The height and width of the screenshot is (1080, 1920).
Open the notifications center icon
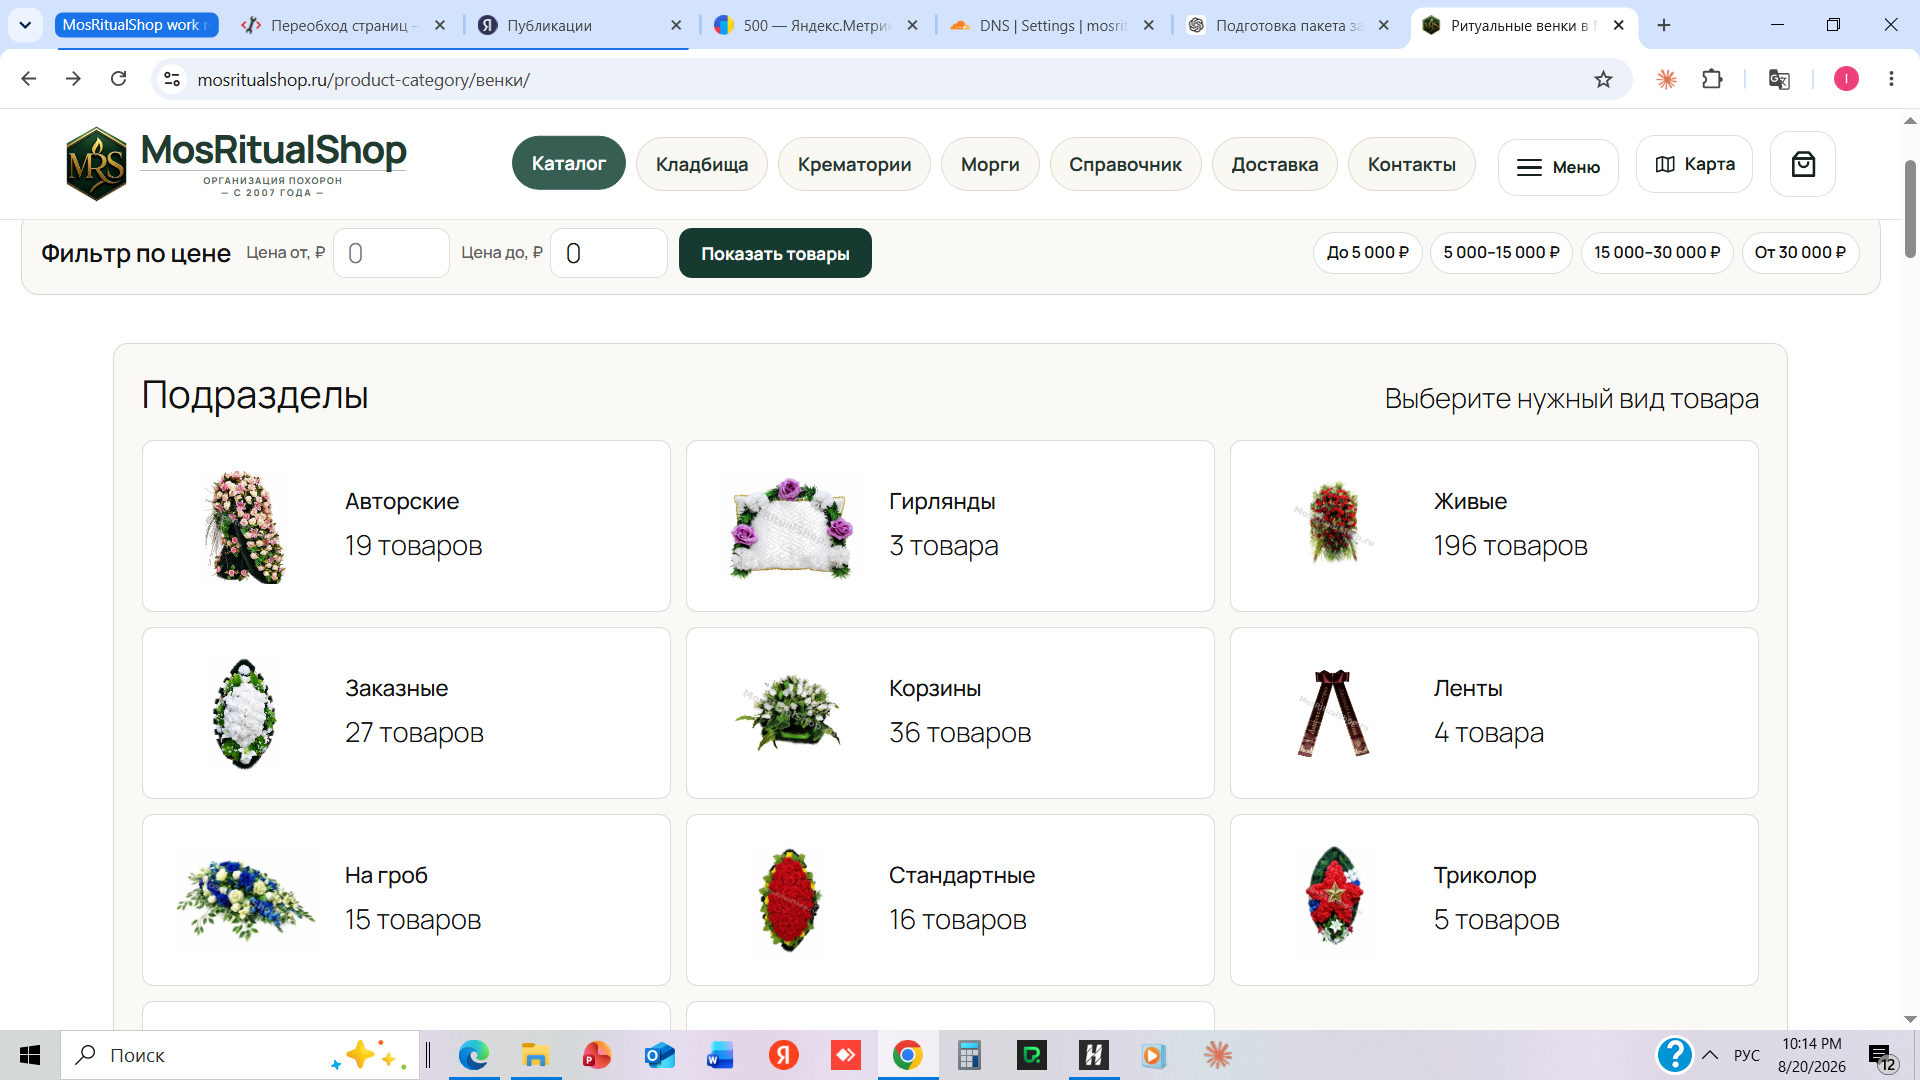1881,1056
